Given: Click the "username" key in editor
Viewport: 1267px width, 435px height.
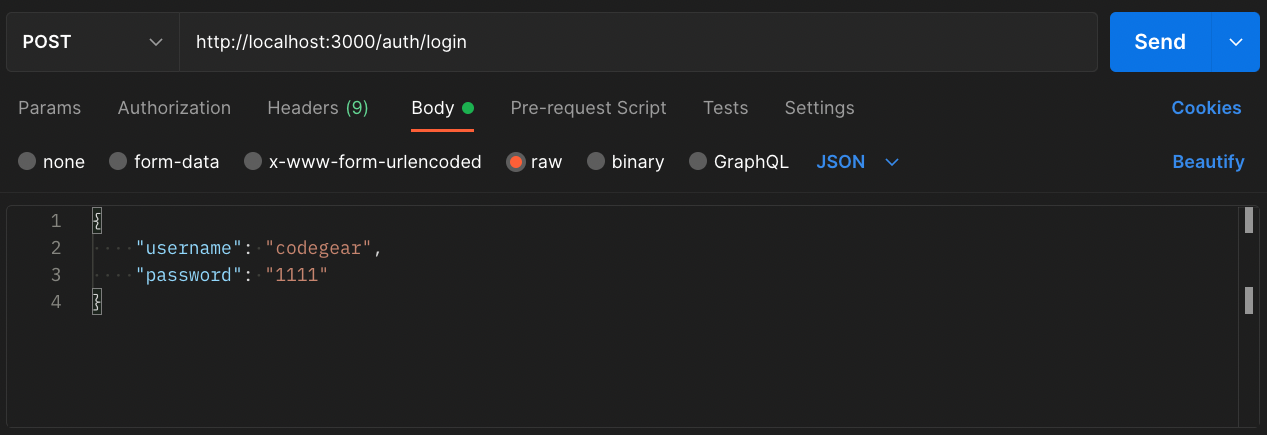Looking at the screenshot, I should [189, 248].
